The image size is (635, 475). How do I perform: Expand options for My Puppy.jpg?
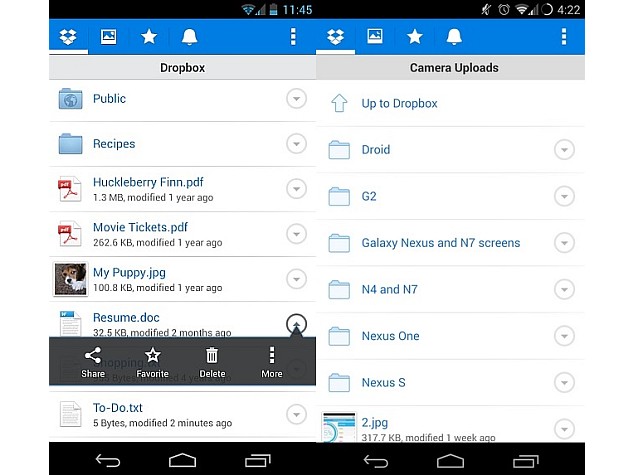(296, 279)
